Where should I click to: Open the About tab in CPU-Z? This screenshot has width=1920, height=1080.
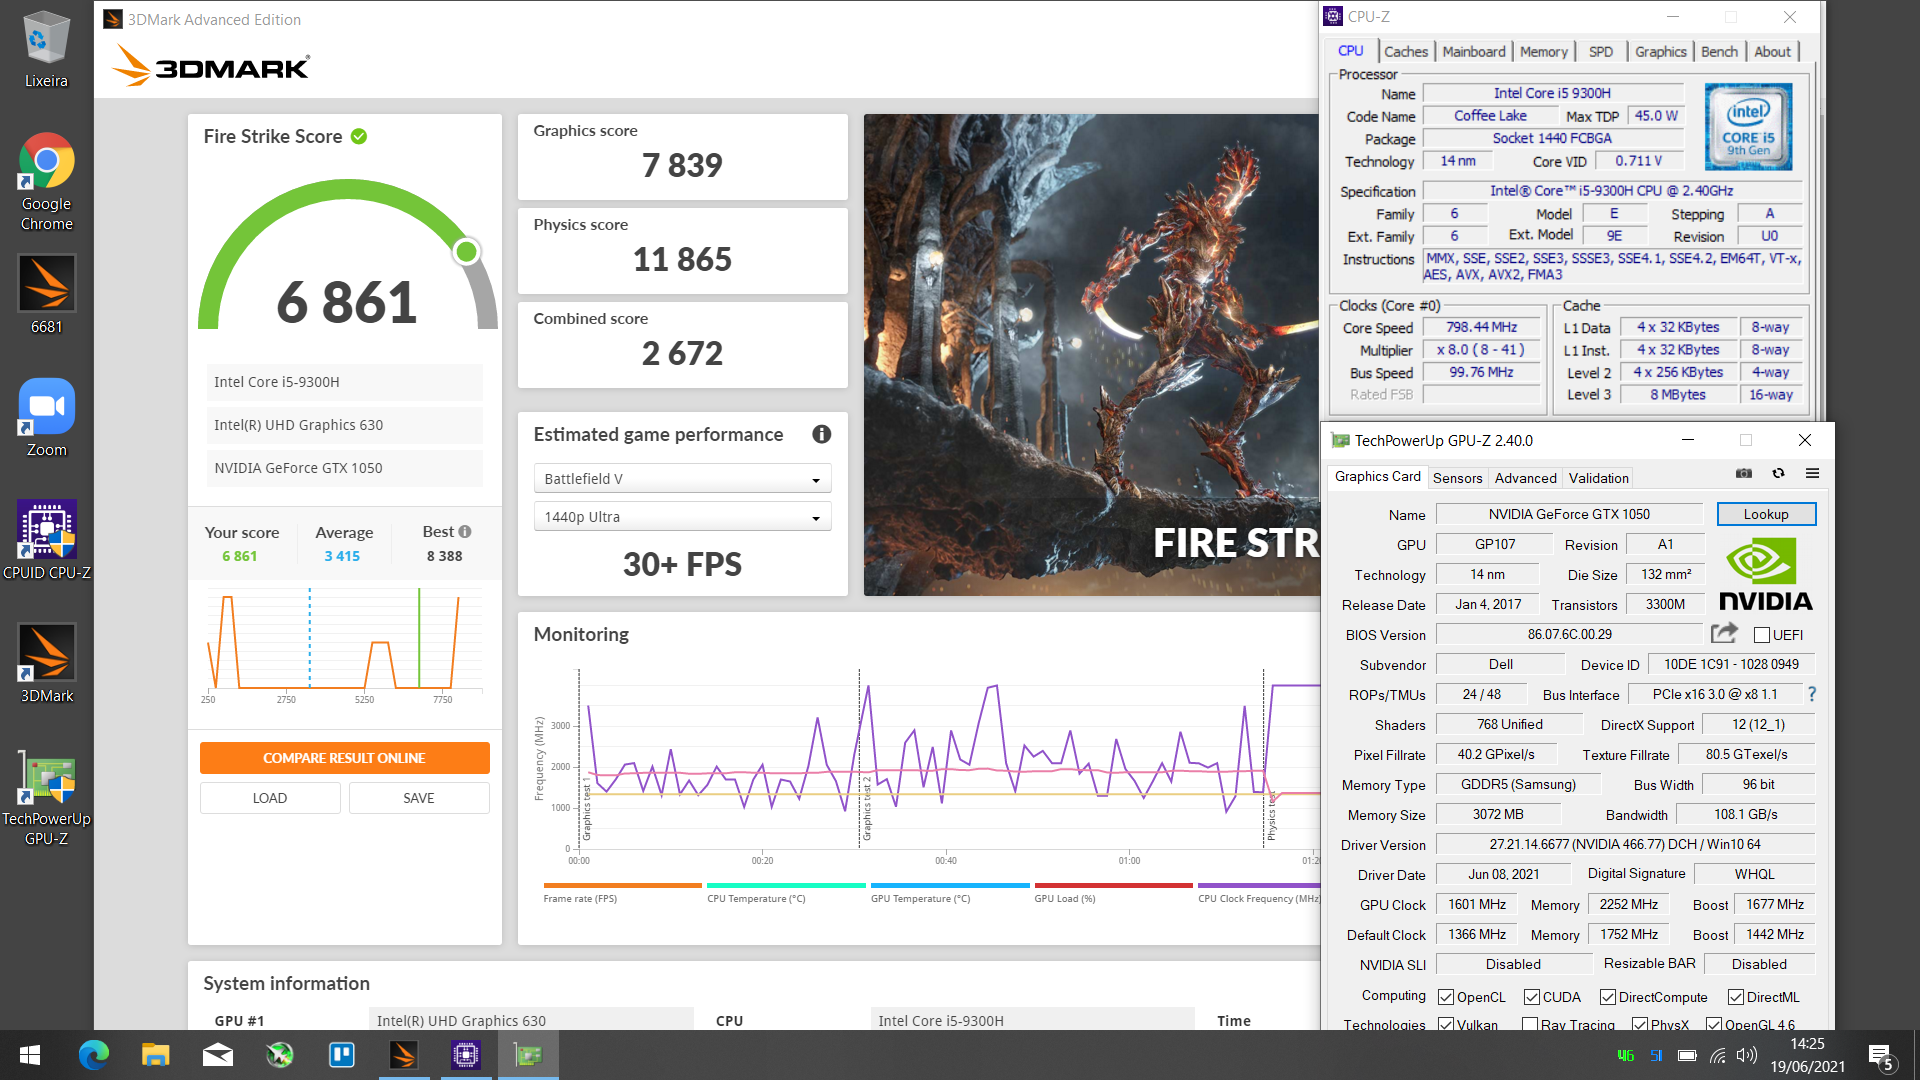(x=1773, y=51)
